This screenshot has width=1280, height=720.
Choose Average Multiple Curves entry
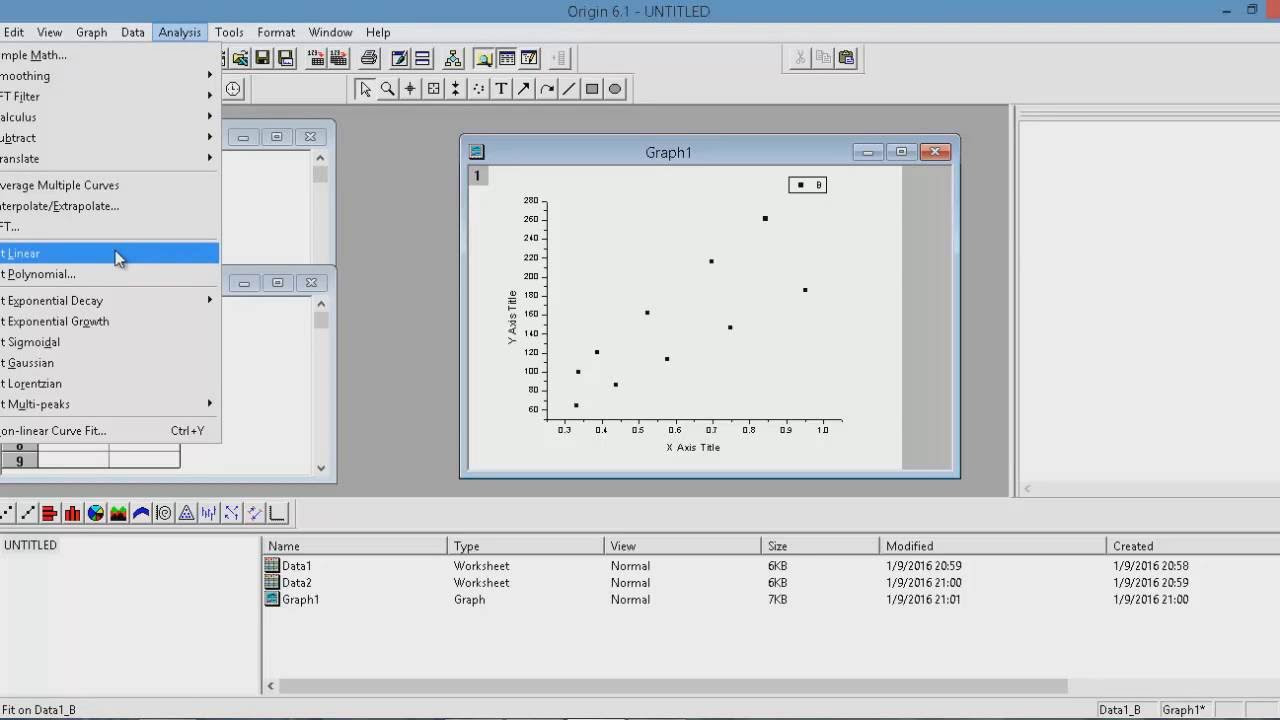click(108, 185)
